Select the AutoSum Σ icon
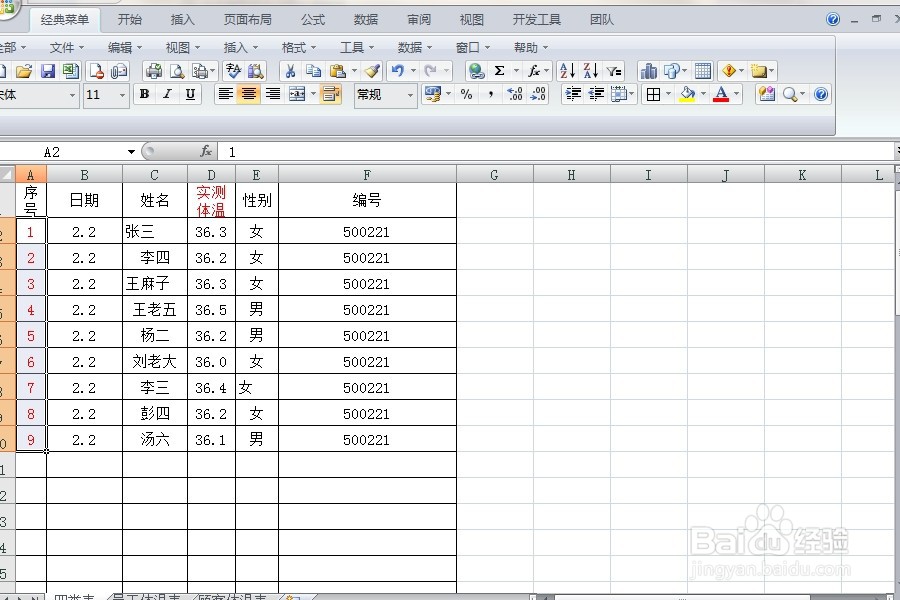 [x=499, y=70]
